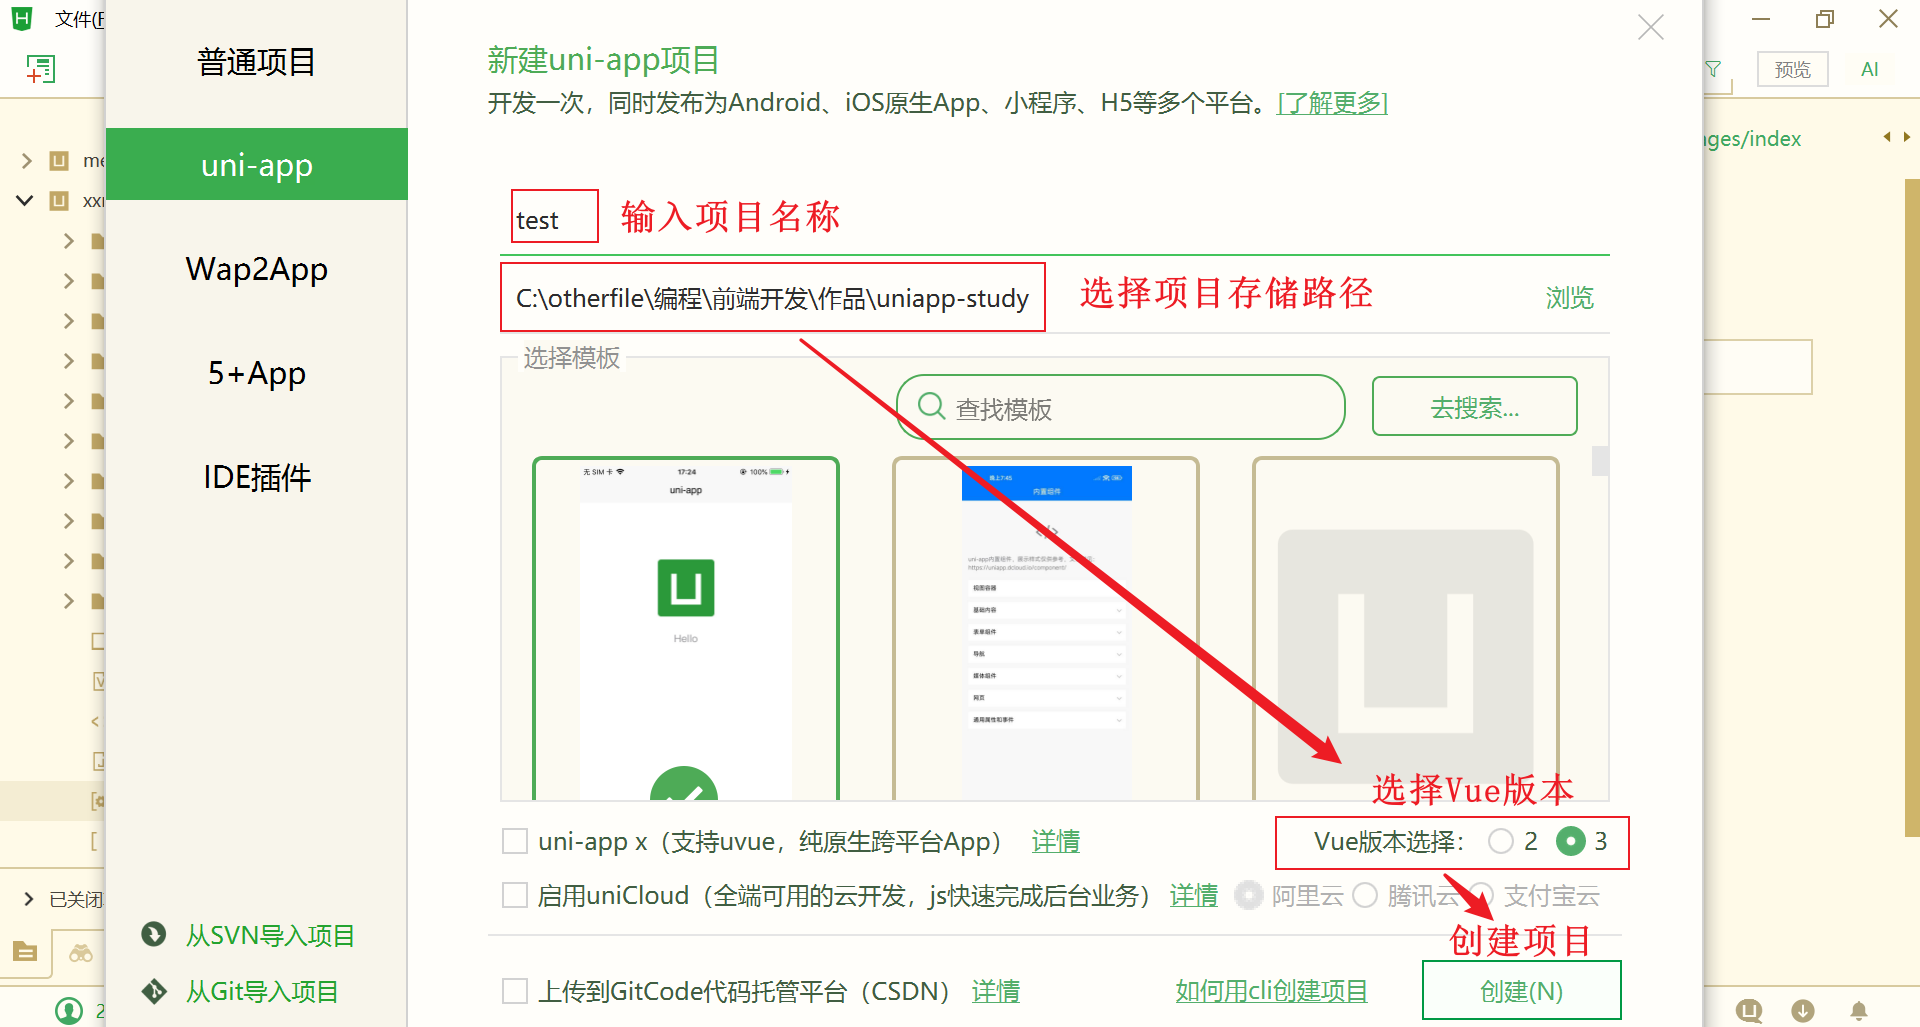This screenshot has height=1027, width=1920.
Task: Select the 5+App project type
Action: [x=257, y=373]
